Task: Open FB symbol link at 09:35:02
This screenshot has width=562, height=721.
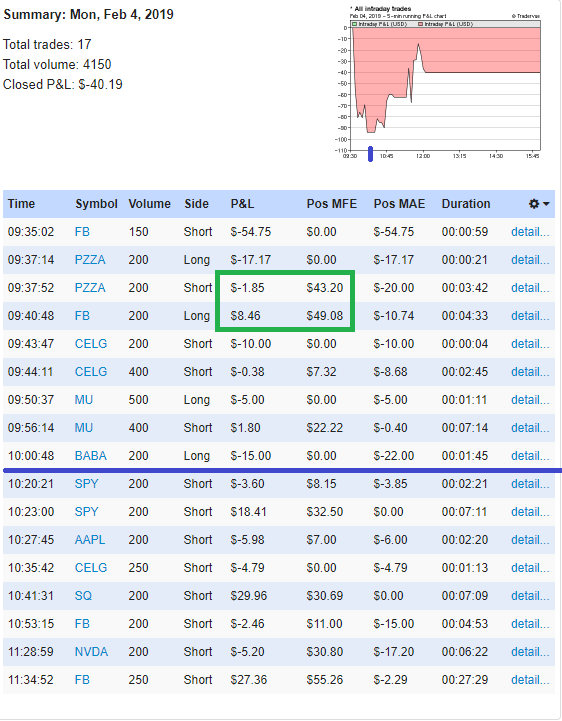Action: pyautogui.click(x=82, y=232)
